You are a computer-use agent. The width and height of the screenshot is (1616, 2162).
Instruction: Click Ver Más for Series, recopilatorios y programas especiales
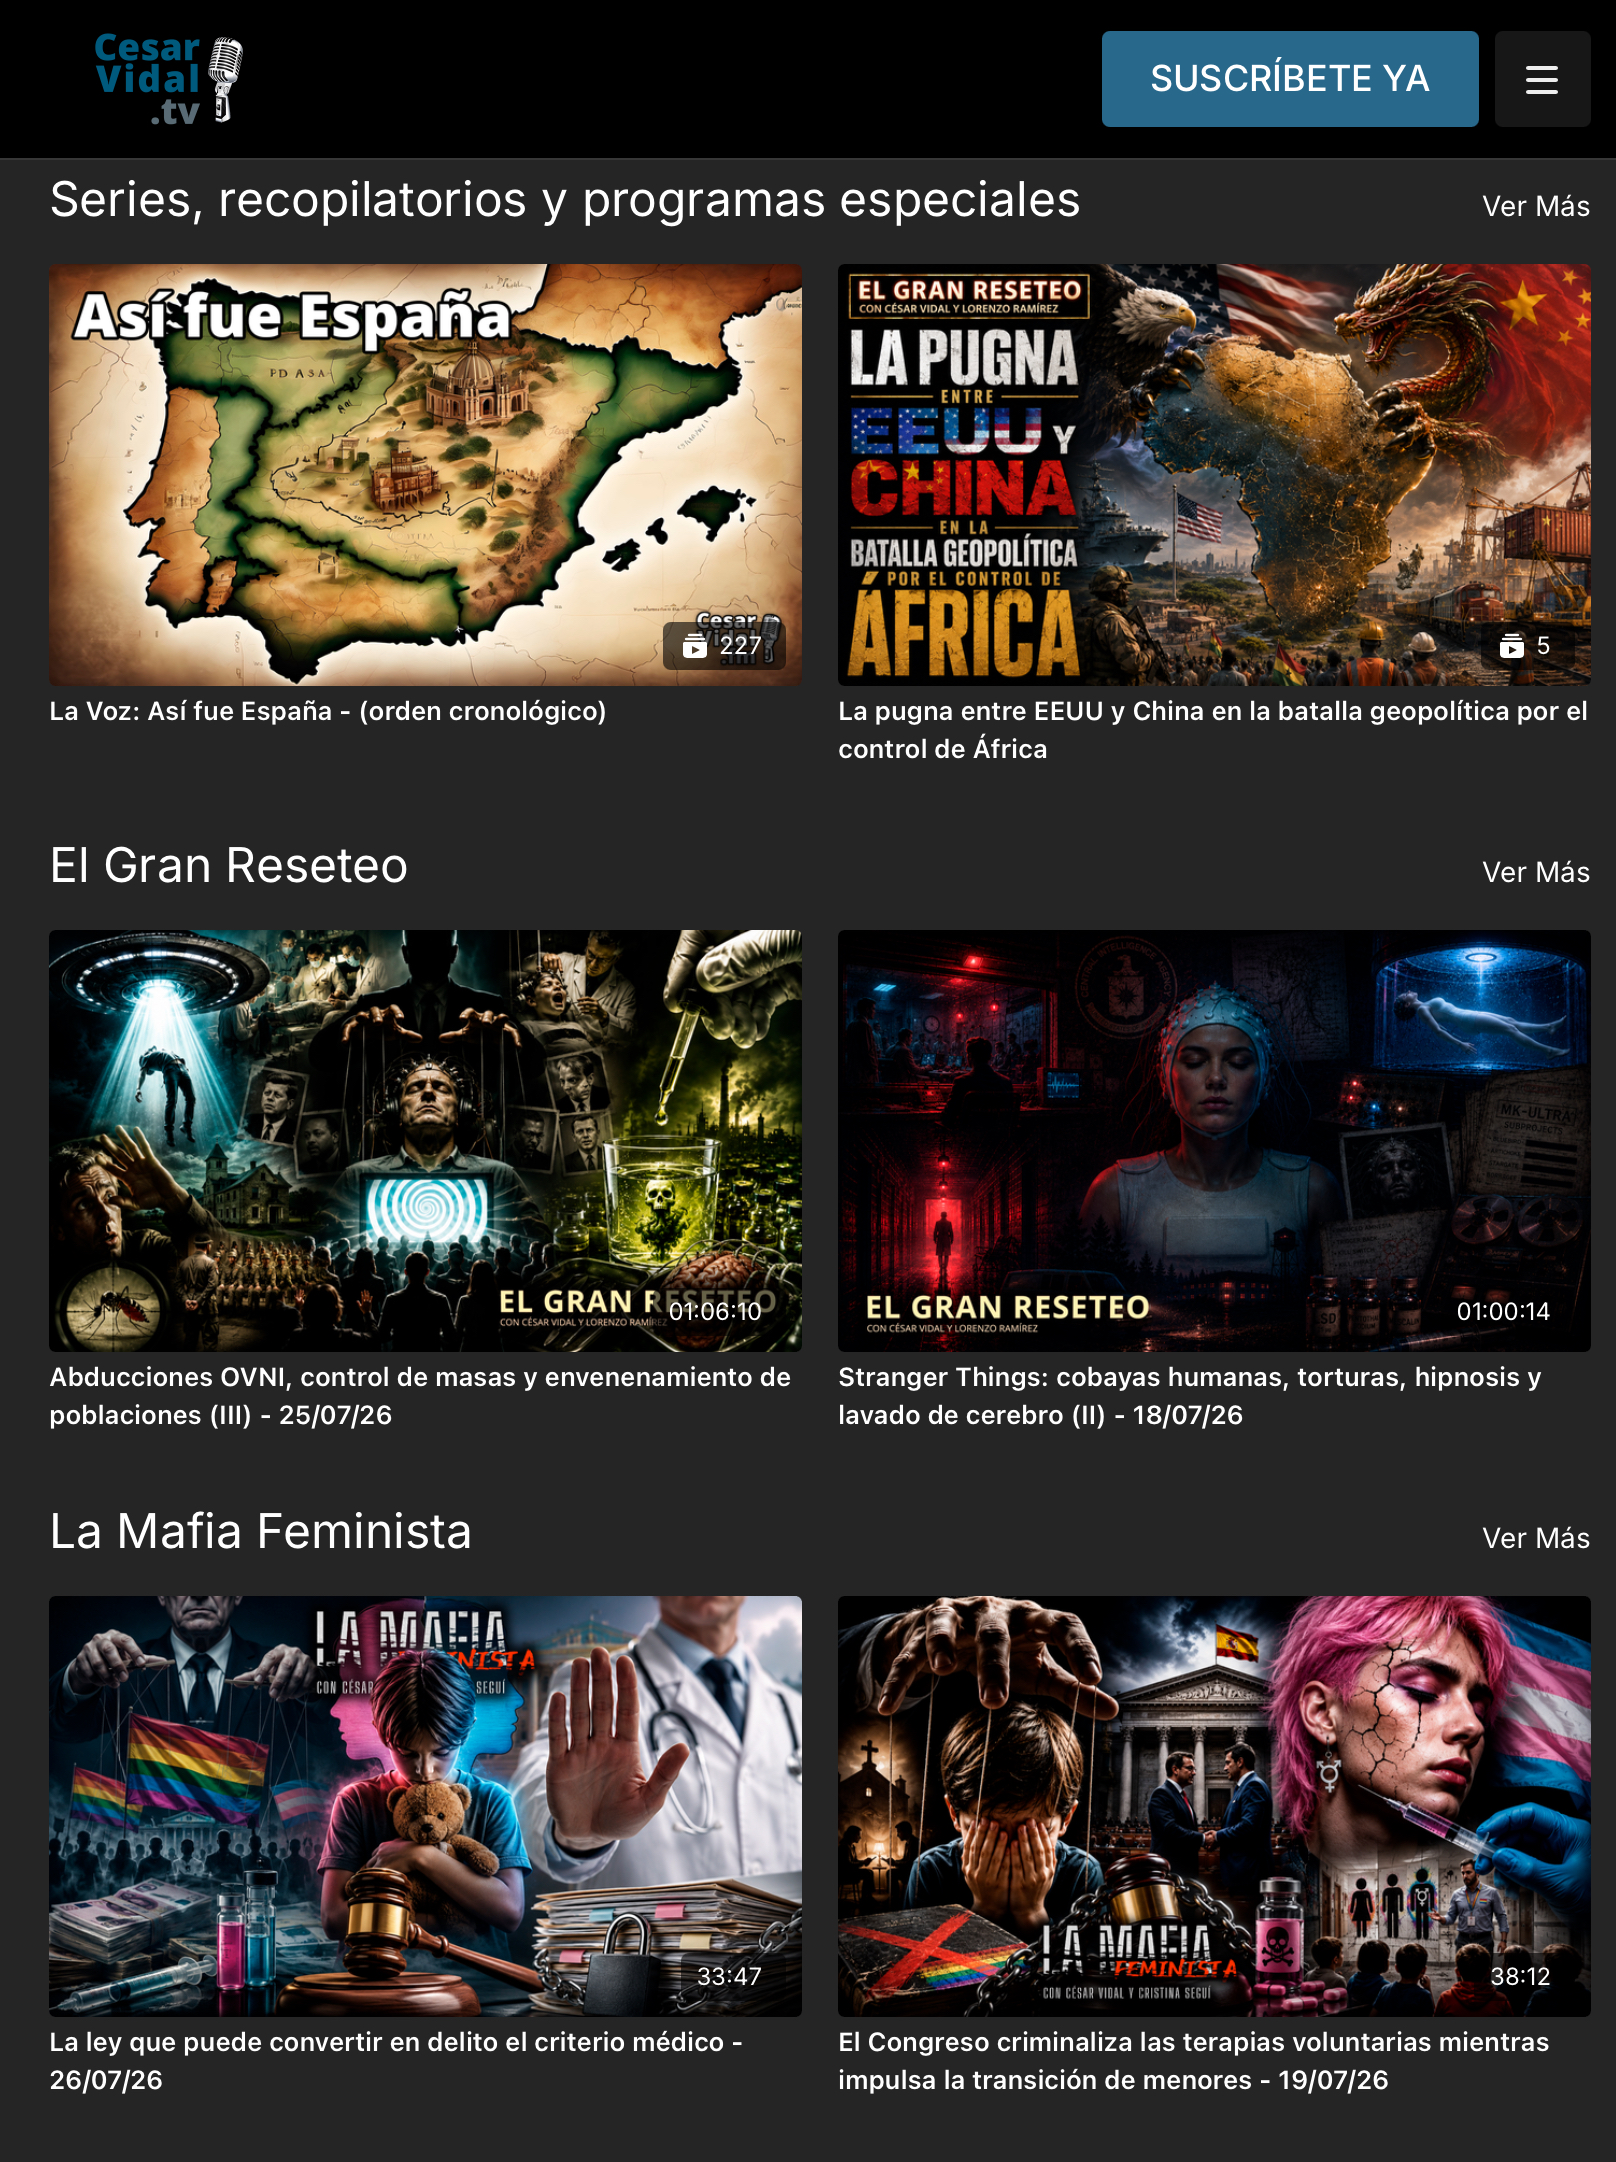click(x=1536, y=206)
